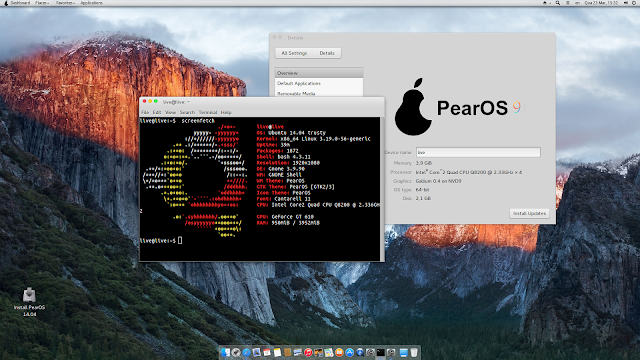Select Overview in Details sidebar
The height and width of the screenshot is (360, 640).
click(319, 73)
